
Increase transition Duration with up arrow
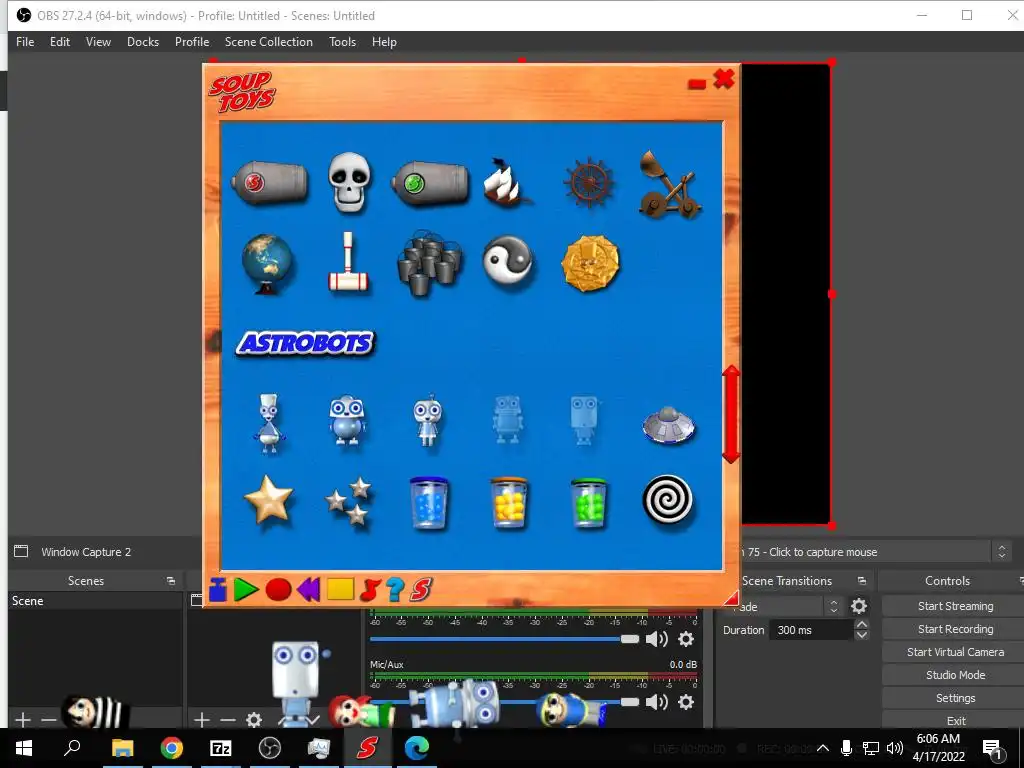point(861,625)
